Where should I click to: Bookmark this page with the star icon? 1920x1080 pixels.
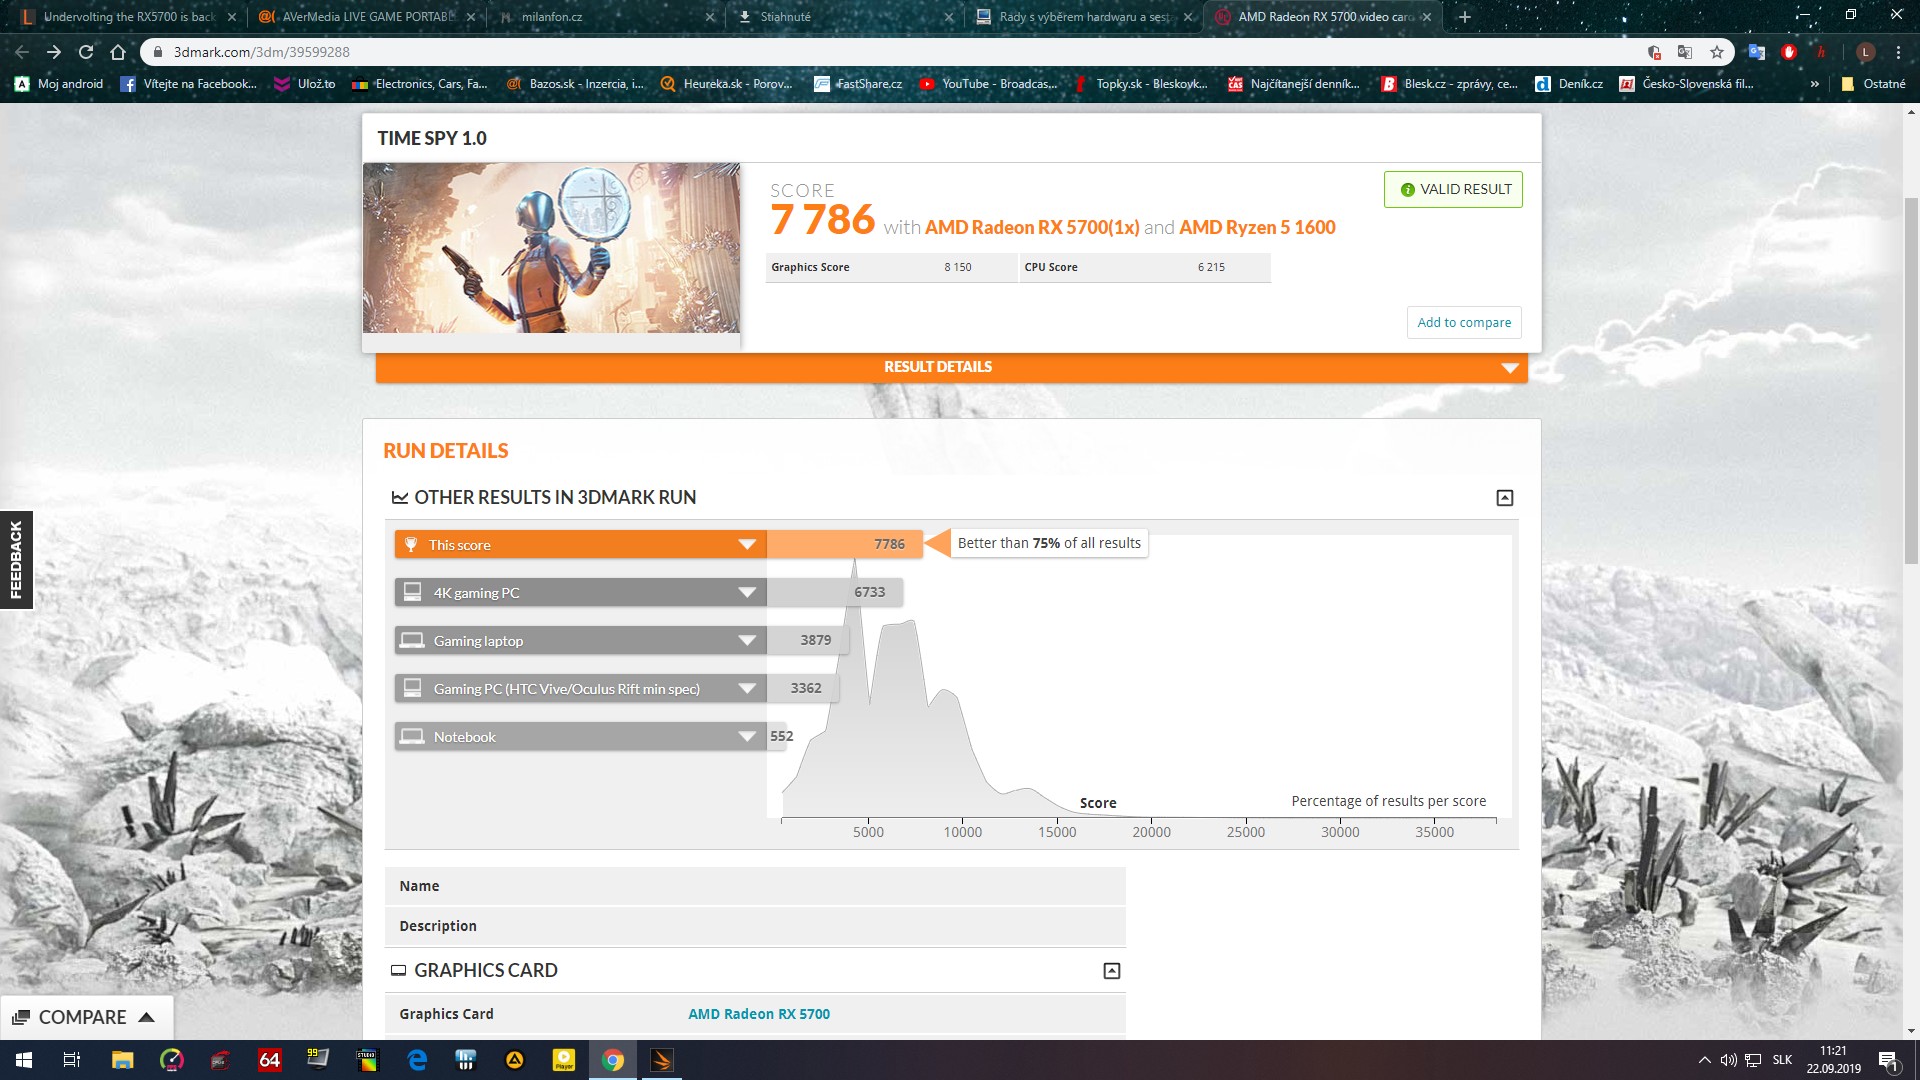[1717, 52]
